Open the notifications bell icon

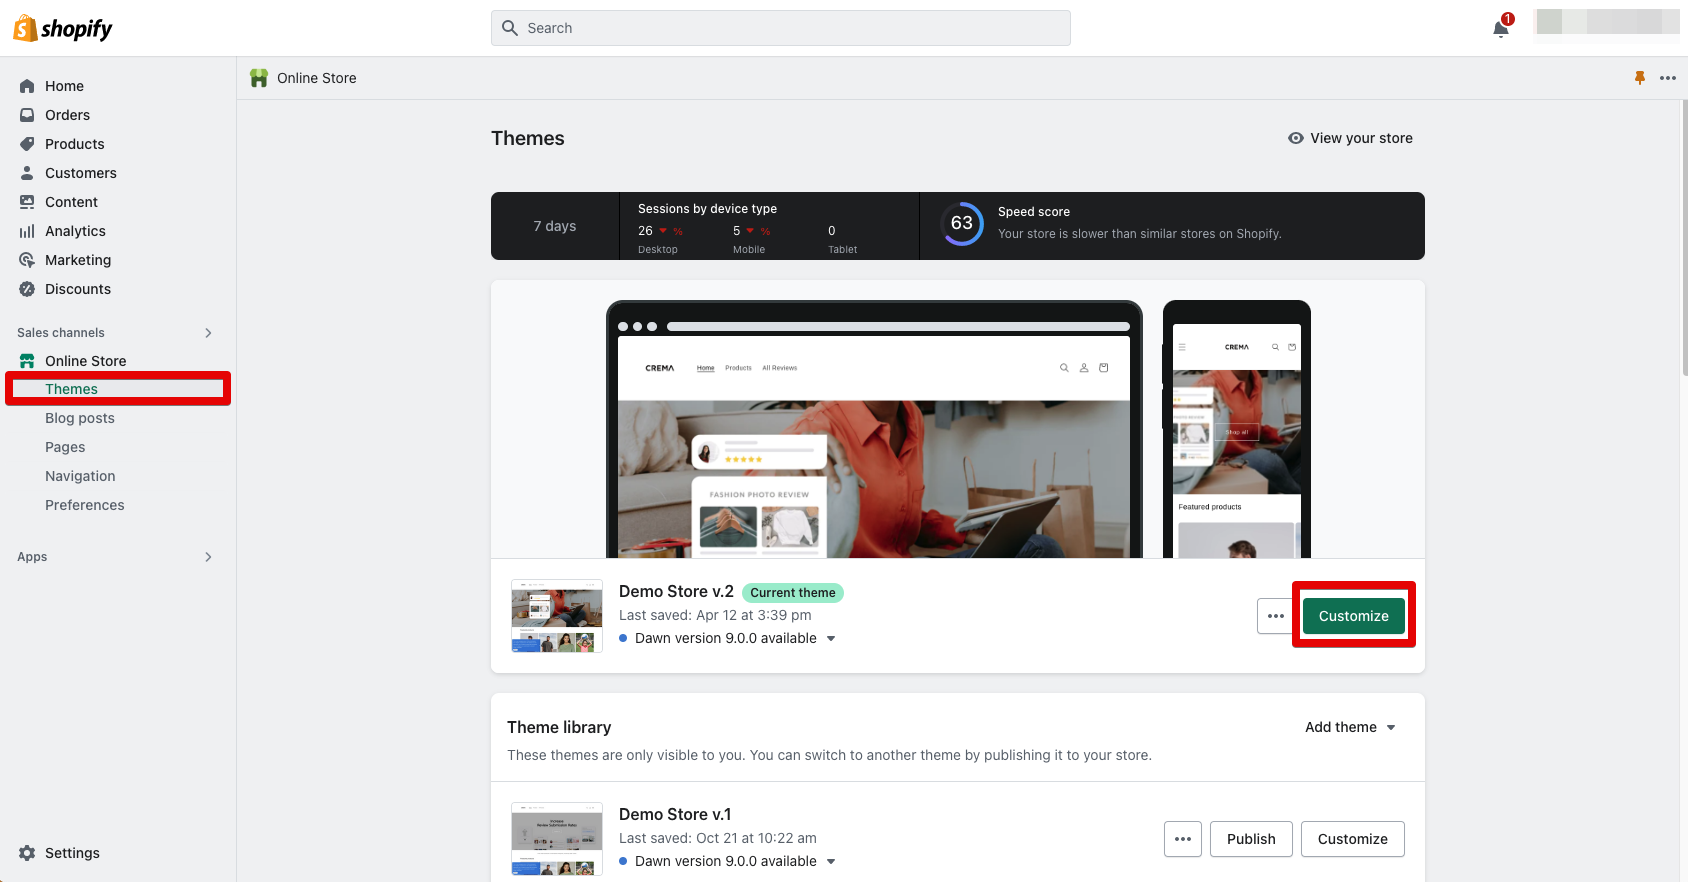(1500, 28)
